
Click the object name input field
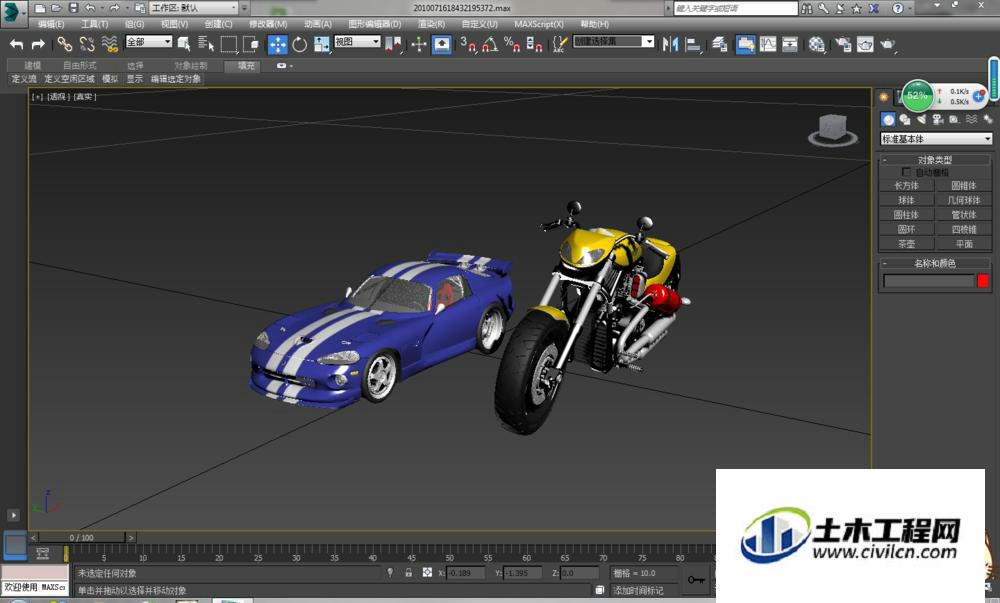point(929,280)
